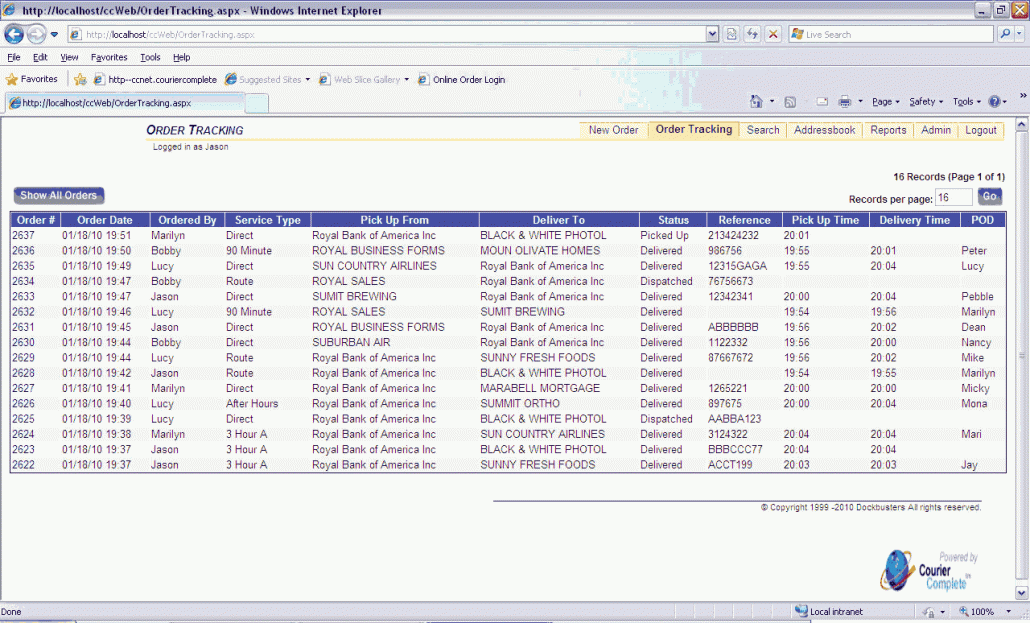Click the Home icon in command bar
The image size is (1030, 623).
click(757, 102)
